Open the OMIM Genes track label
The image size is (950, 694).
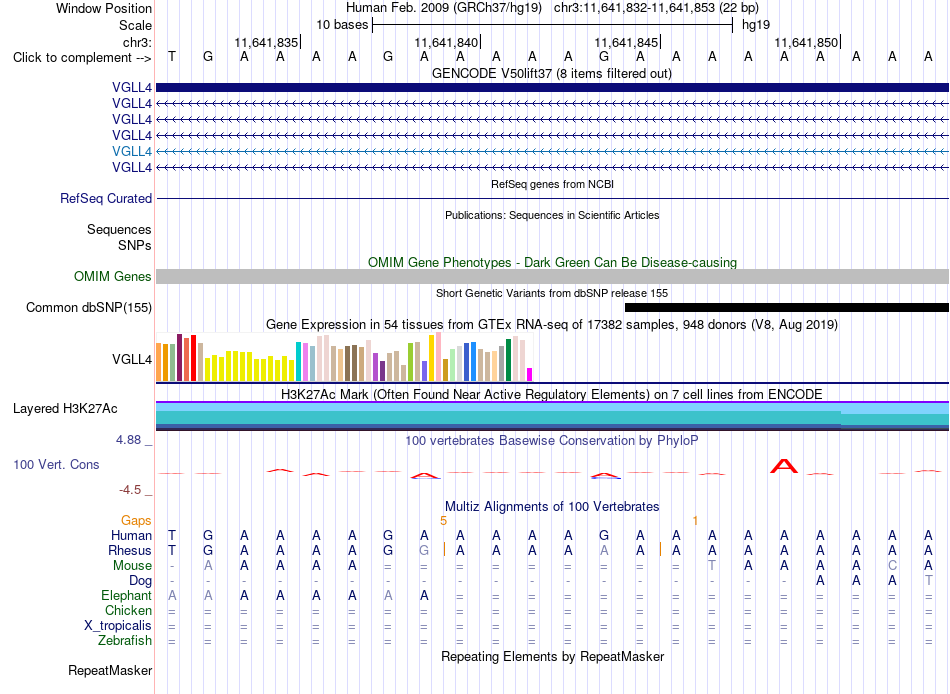point(113,276)
